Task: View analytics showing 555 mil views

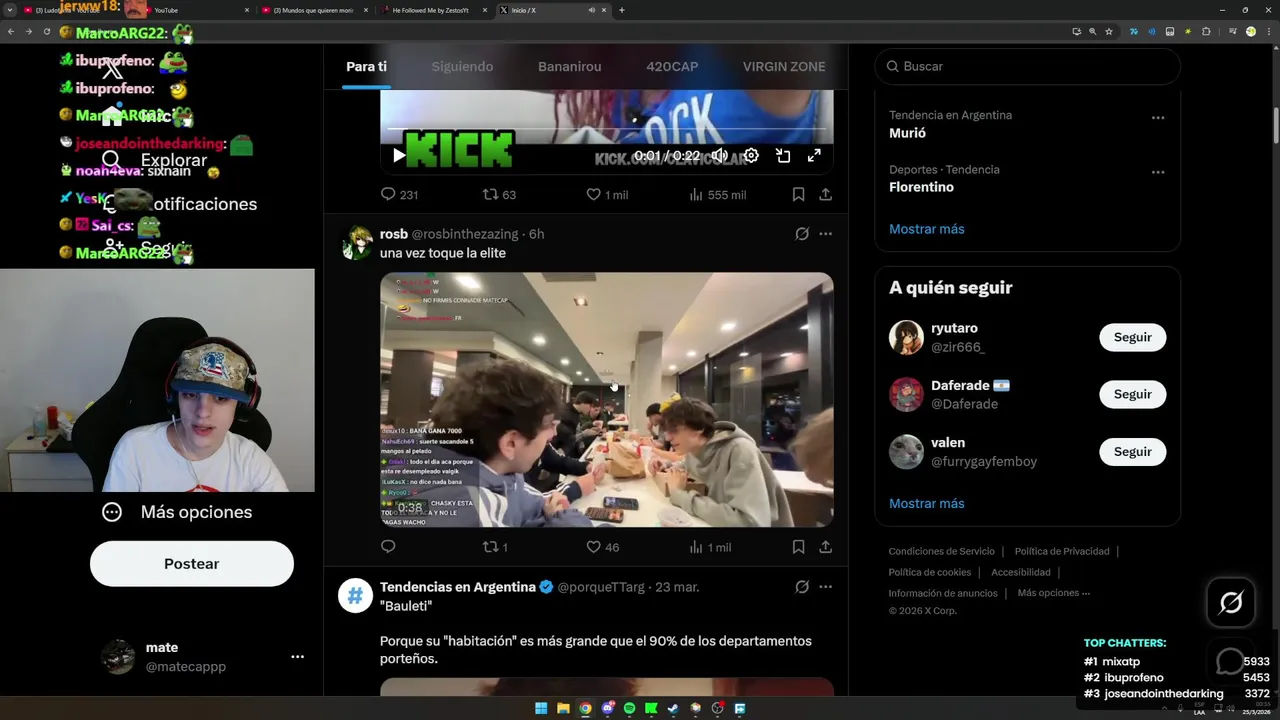Action: [717, 195]
